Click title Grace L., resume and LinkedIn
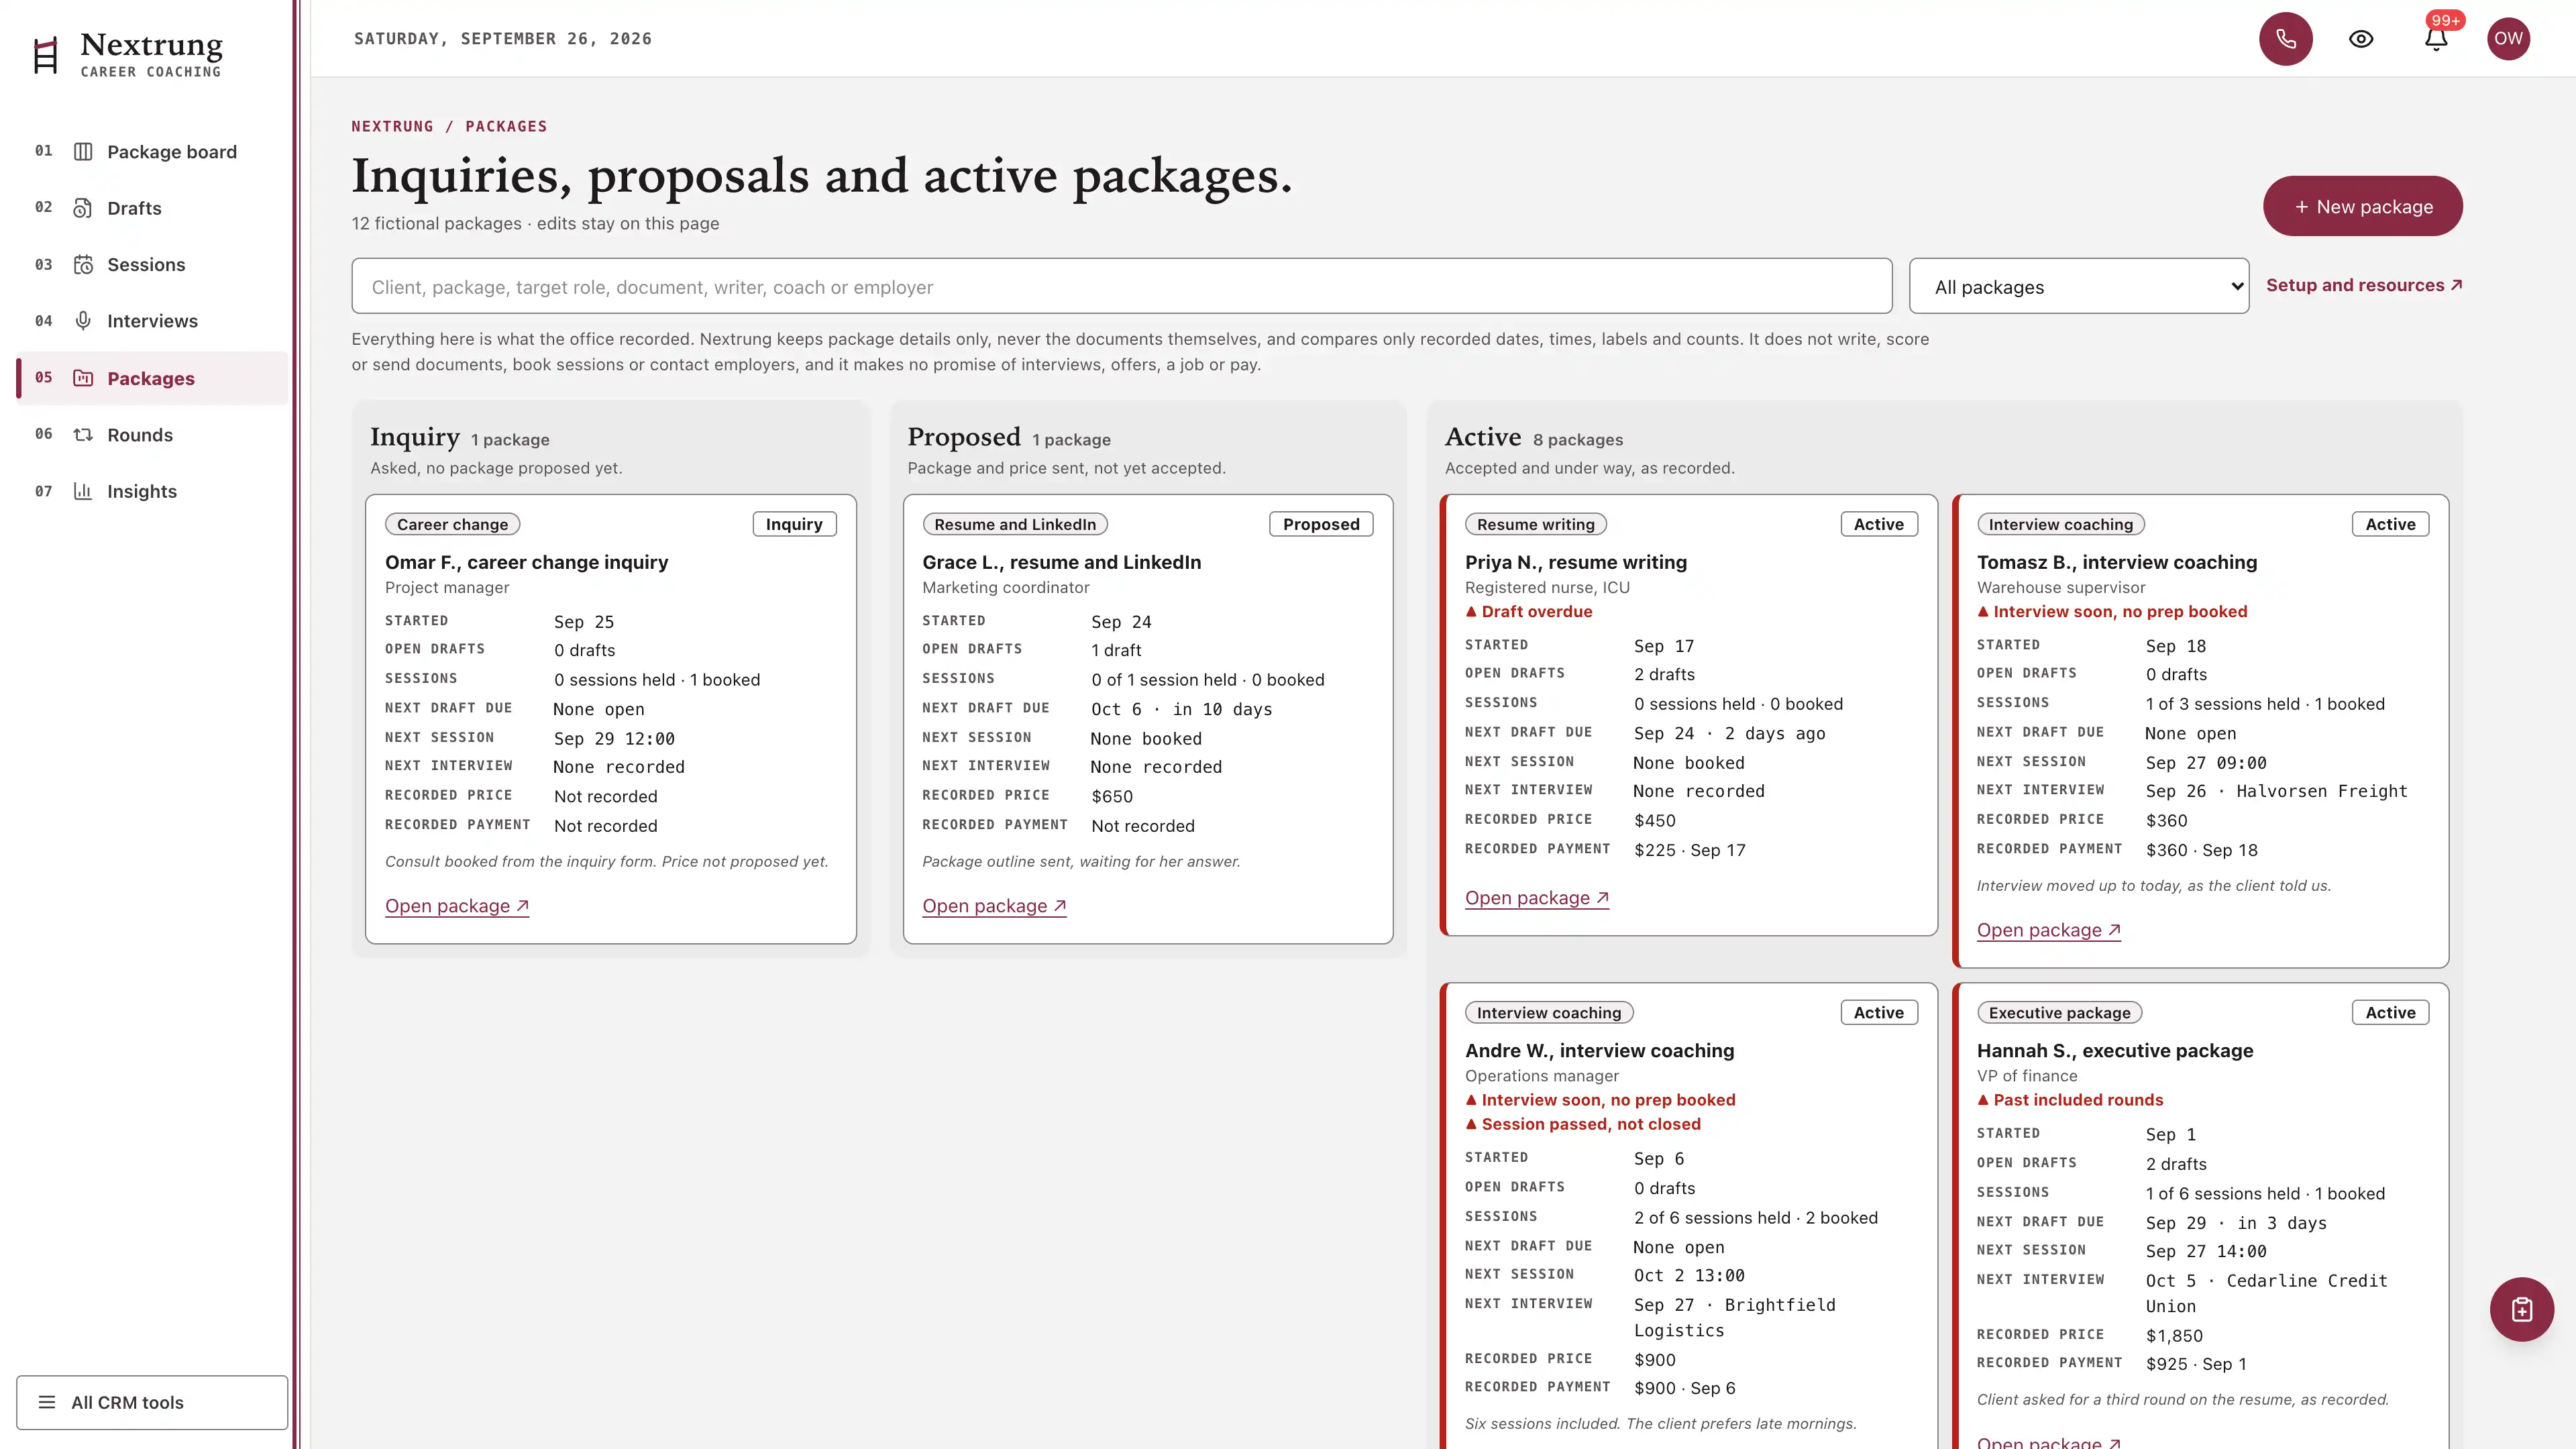Screen dimensions: 2576x1449 [x=1061, y=562]
